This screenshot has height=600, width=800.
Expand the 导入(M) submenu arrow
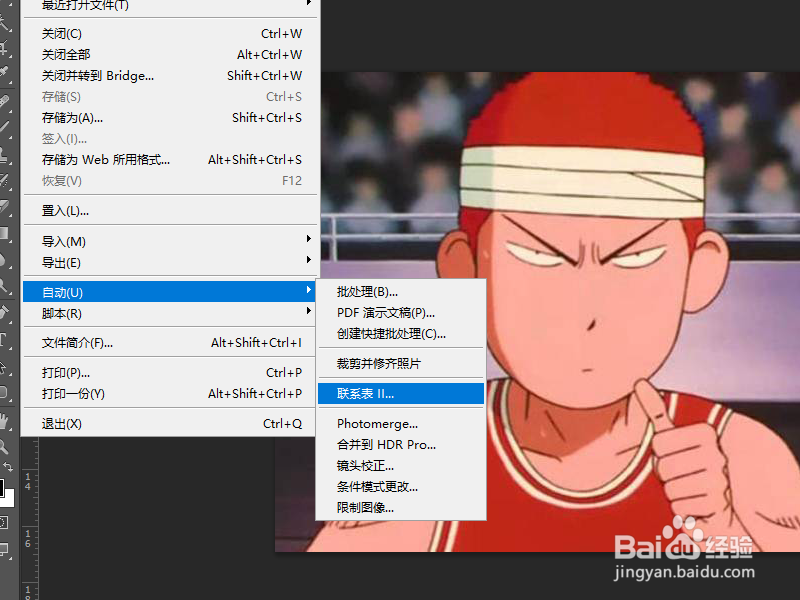(x=309, y=239)
